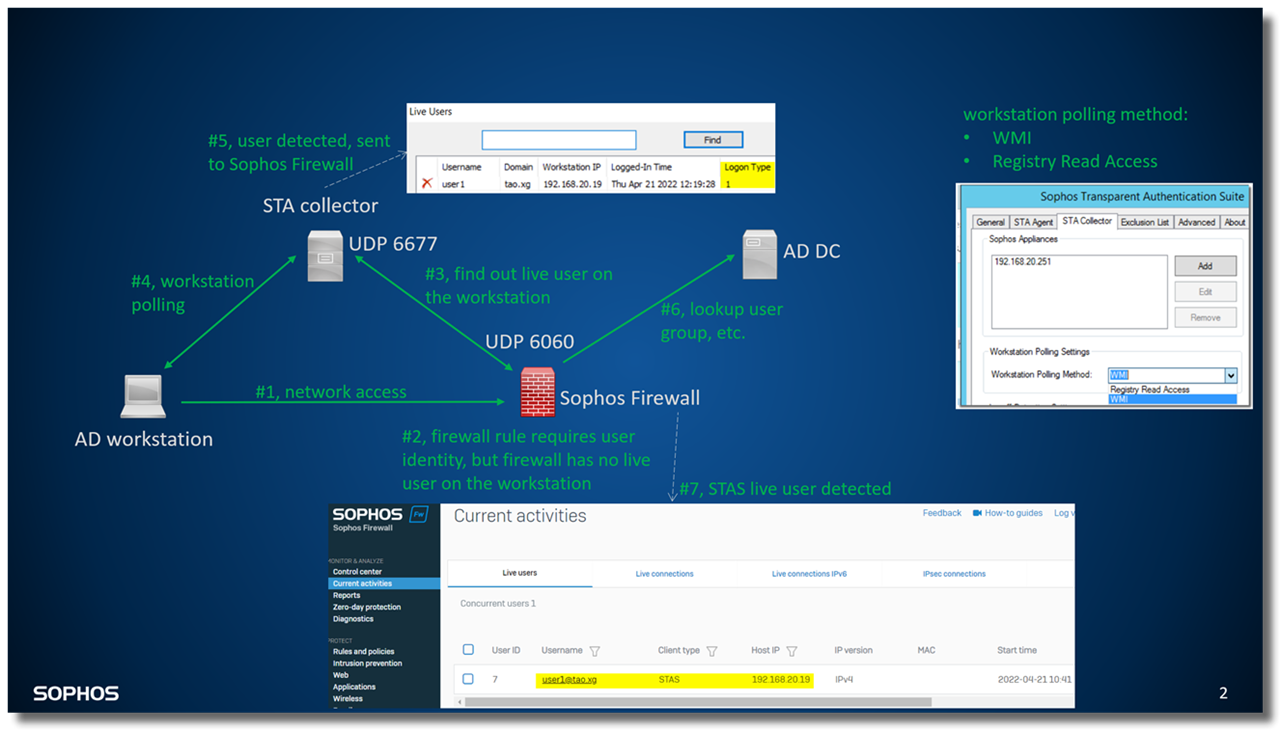
Task: Click the IP version column header
Action: point(853,650)
